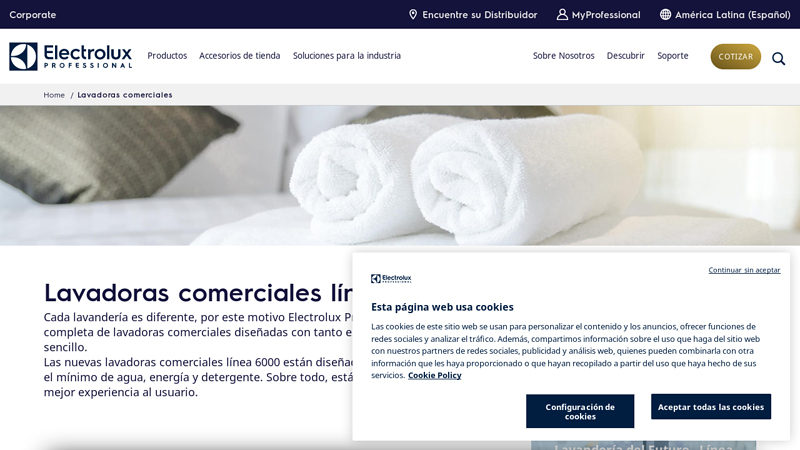This screenshot has height=450, width=800.
Task: Open Soluciones para la industria menu
Action: coord(347,56)
